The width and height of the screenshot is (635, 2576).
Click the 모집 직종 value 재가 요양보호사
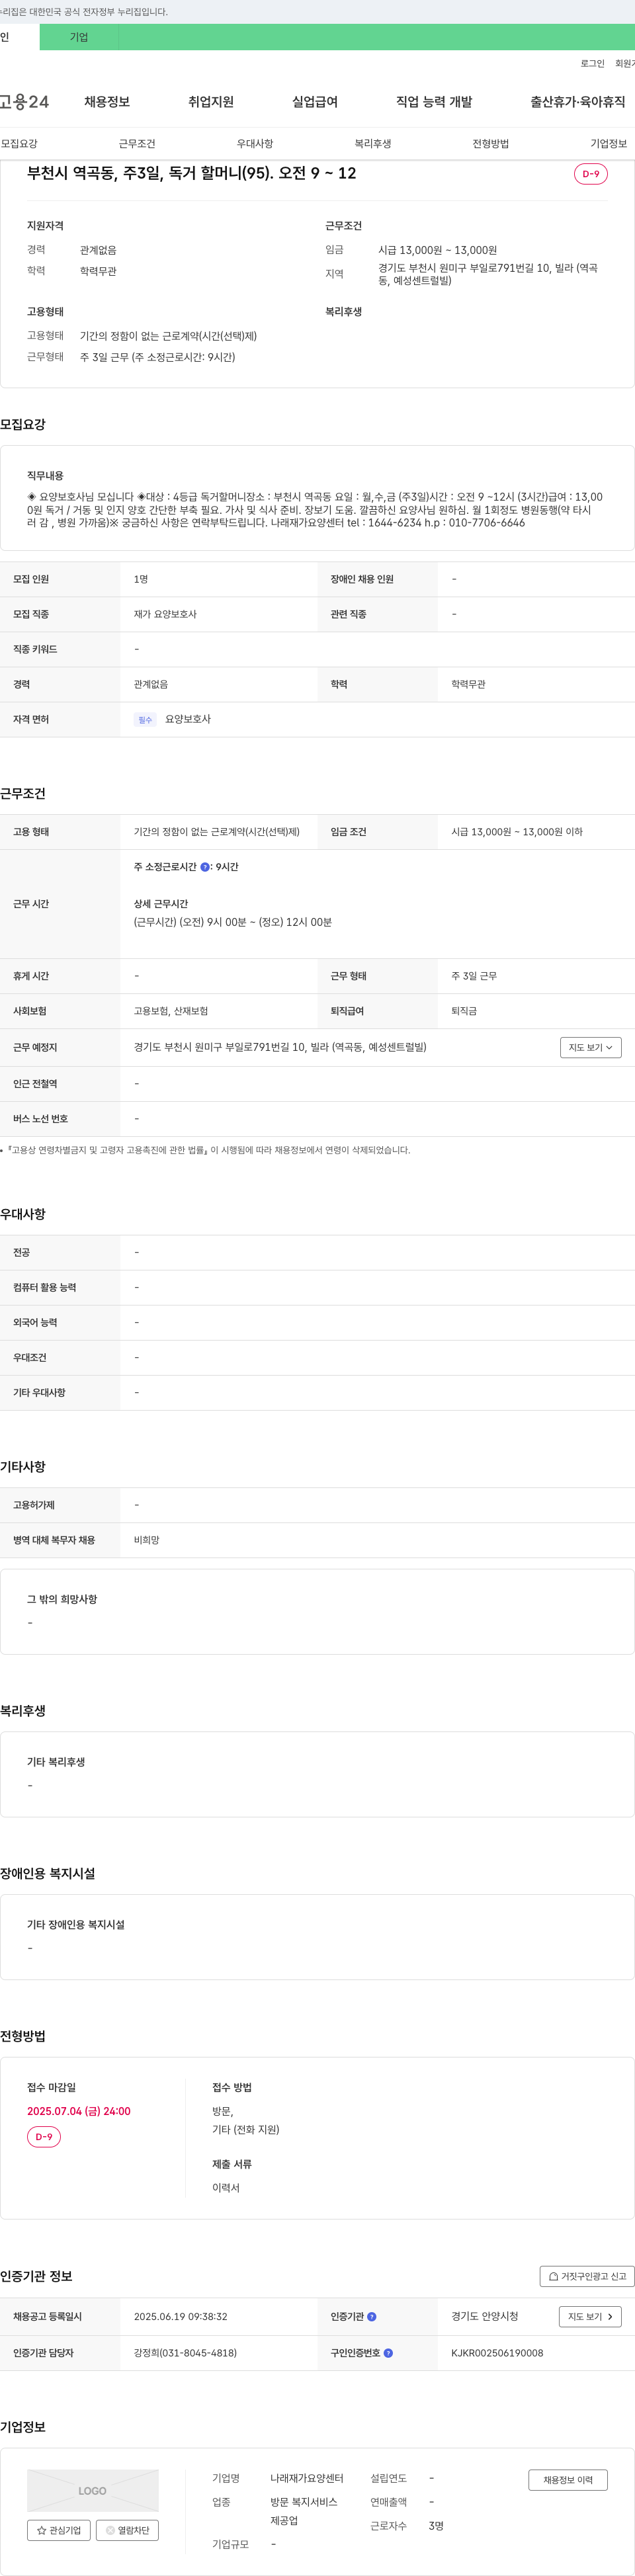point(165,614)
